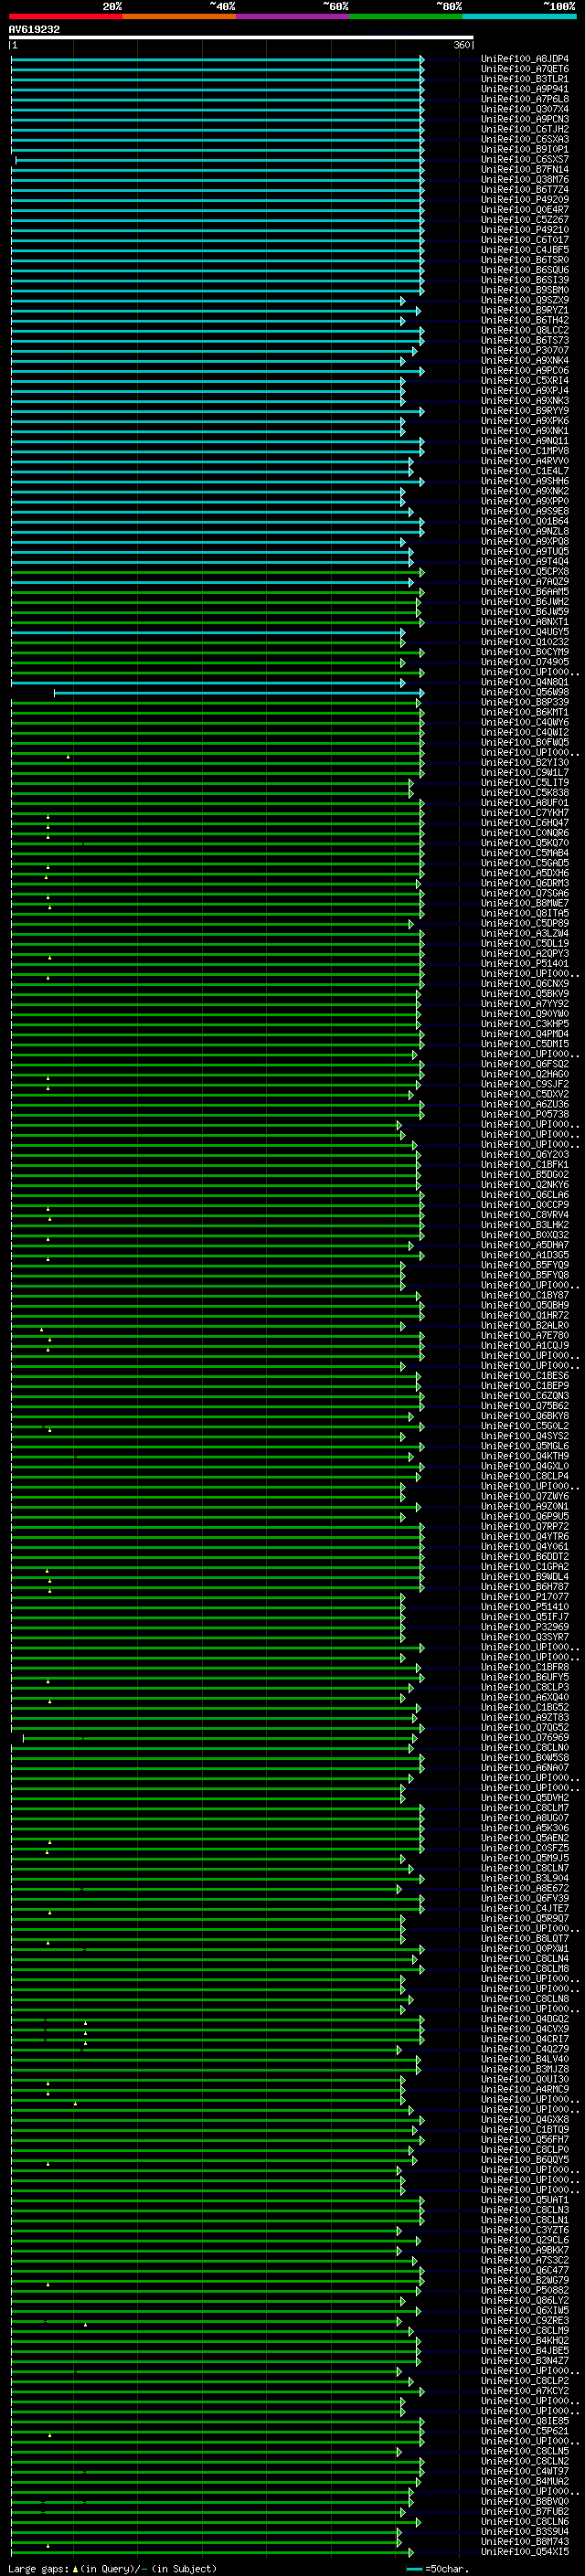The width and height of the screenshot is (585, 2576).
Task: Select the UniRef100_P51401 label
Action: [x=525, y=964]
